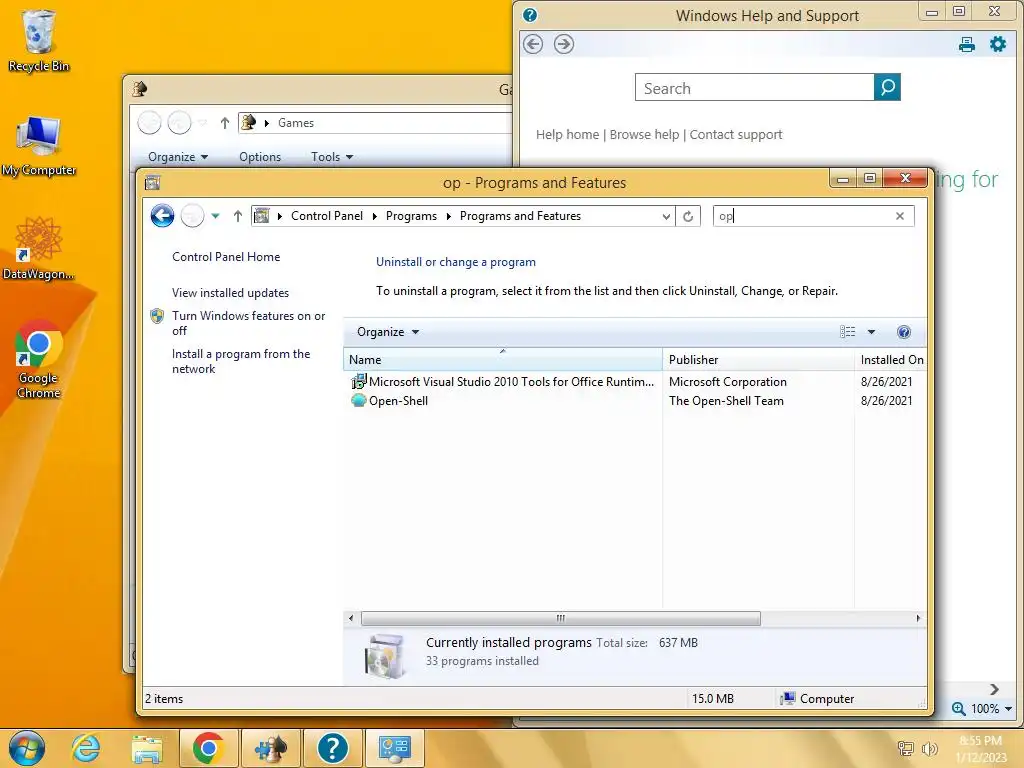Refresh the Programs and Features address bar
Viewport: 1024px width, 768px height.
688,216
